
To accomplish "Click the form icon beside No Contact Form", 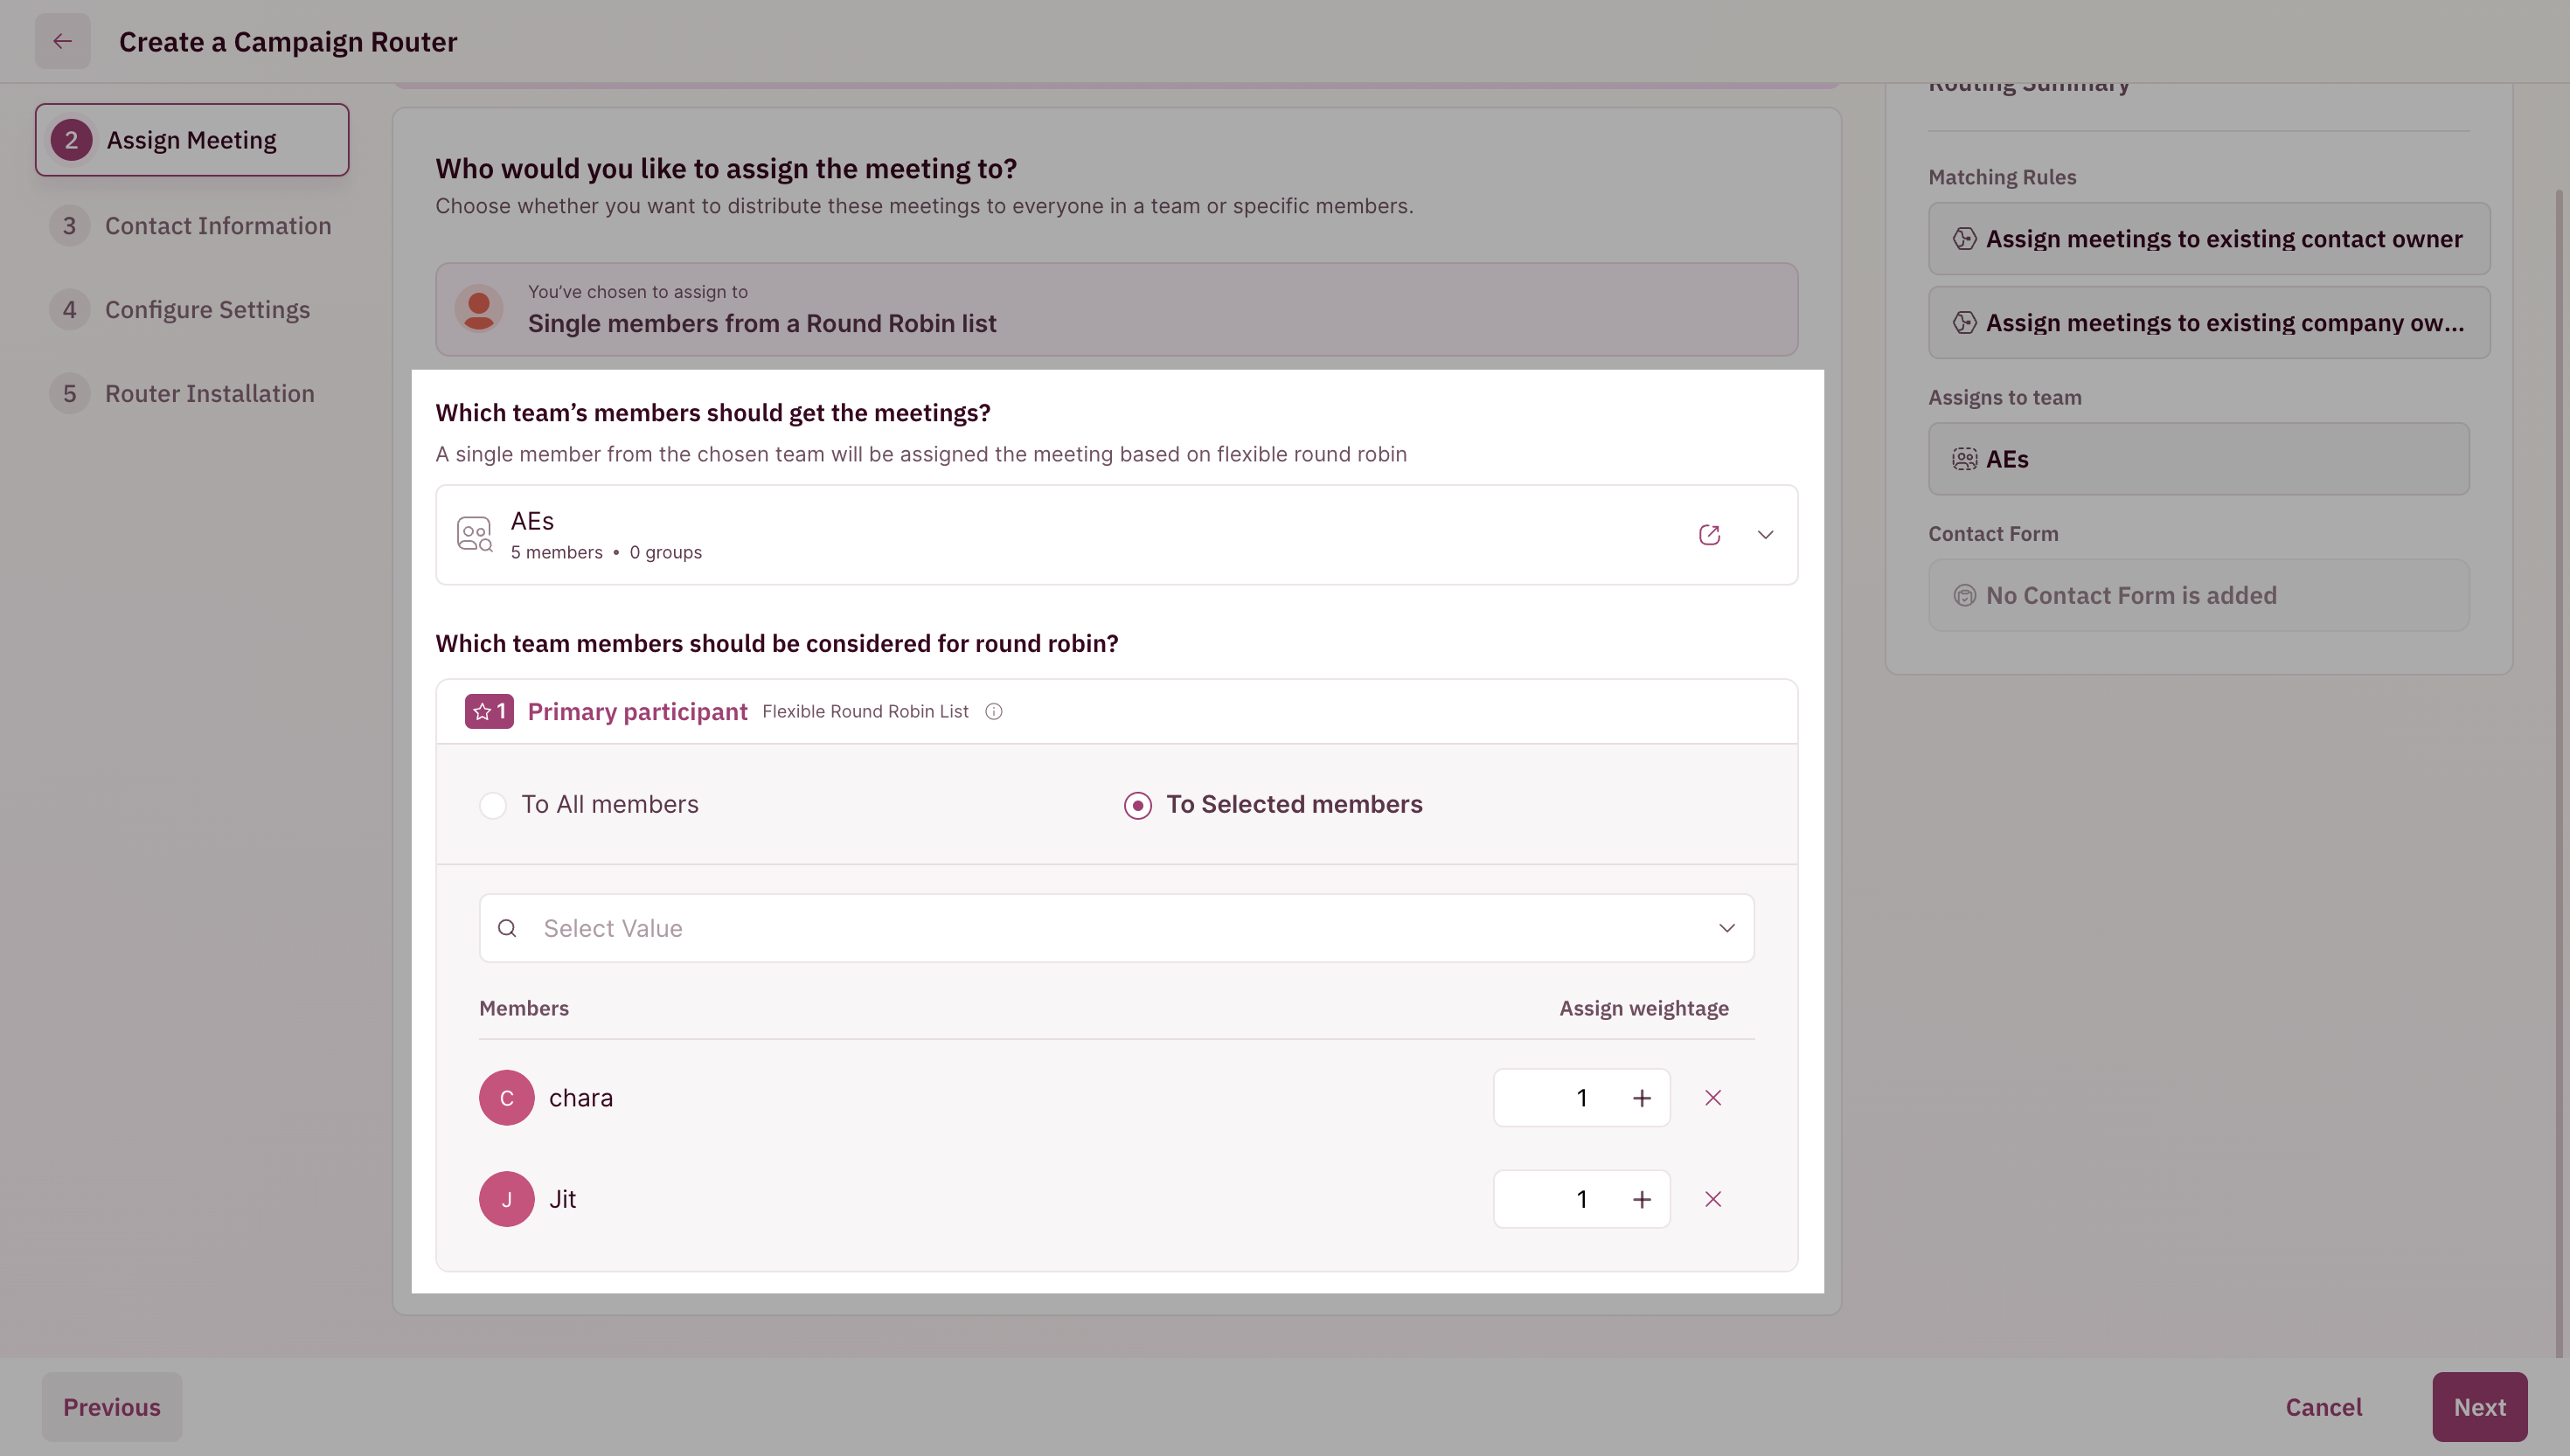I will 1964,596.
